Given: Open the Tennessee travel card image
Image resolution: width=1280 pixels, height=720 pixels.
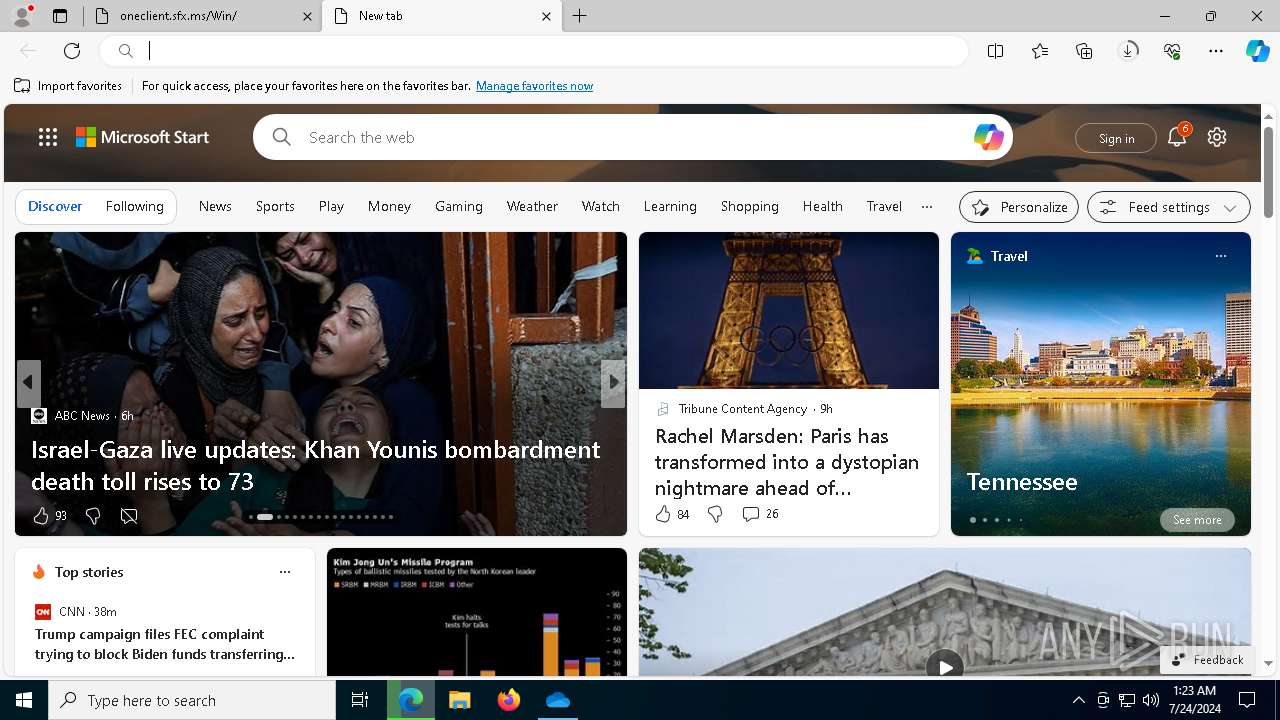Looking at the screenshot, I should coord(1101,383).
